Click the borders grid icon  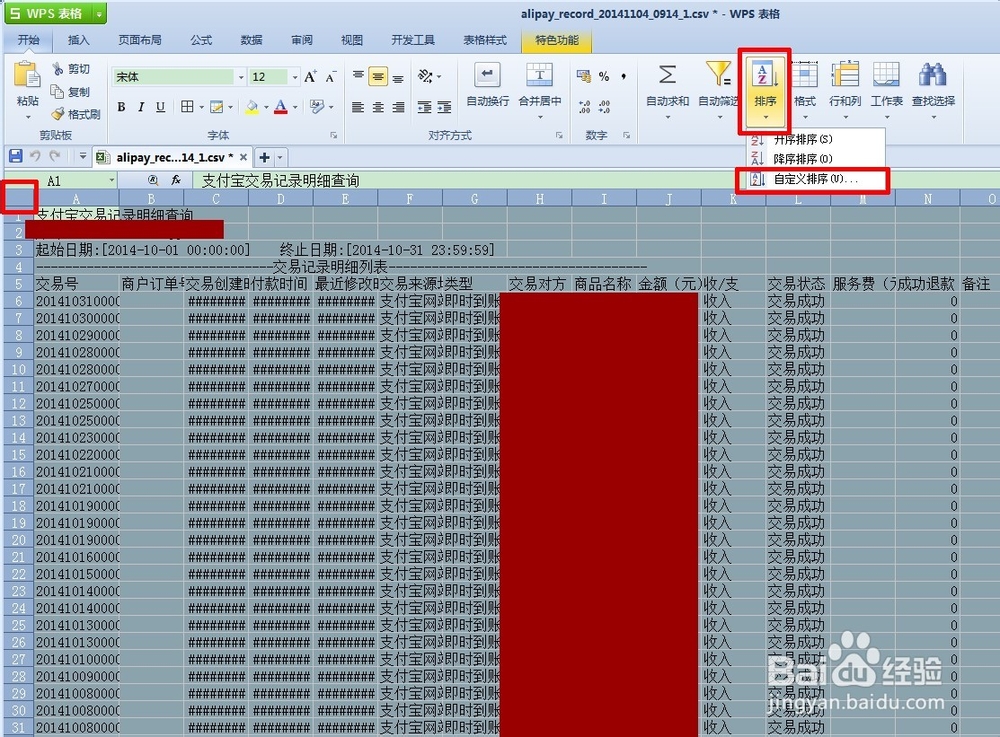[x=187, y=106]
